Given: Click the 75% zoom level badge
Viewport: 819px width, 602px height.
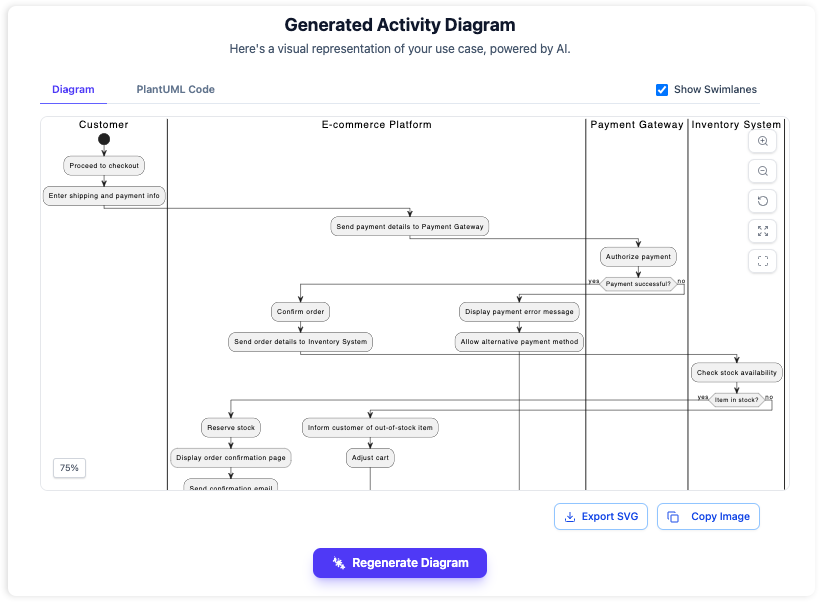Looking at the screenshot, I should click(x=69, y=467).
